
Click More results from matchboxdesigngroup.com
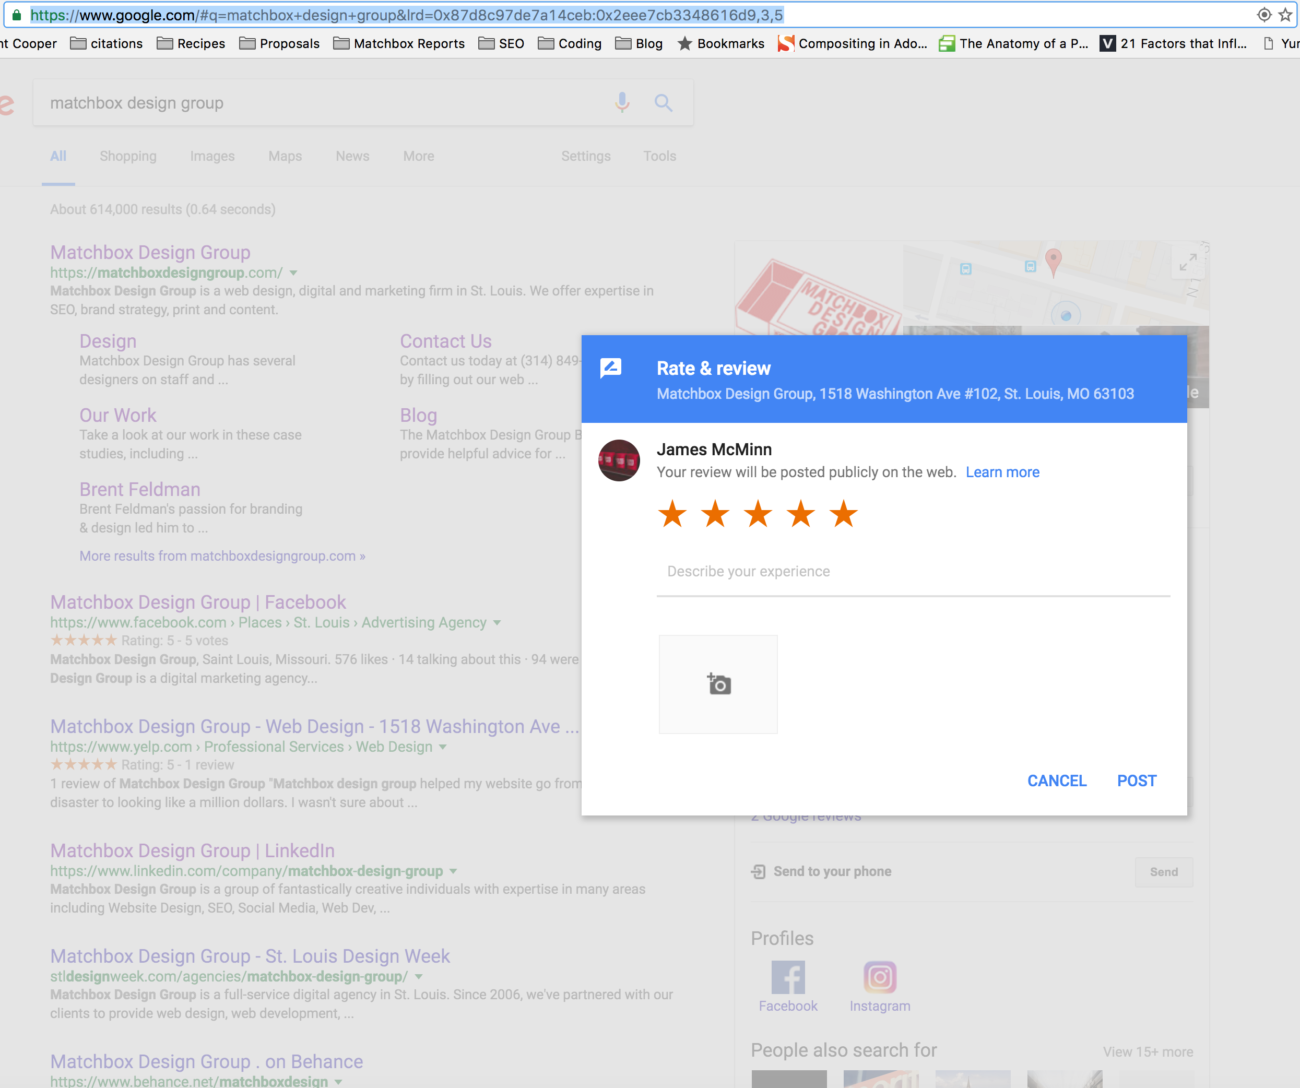pyautogui.click(x=222, y=556)
